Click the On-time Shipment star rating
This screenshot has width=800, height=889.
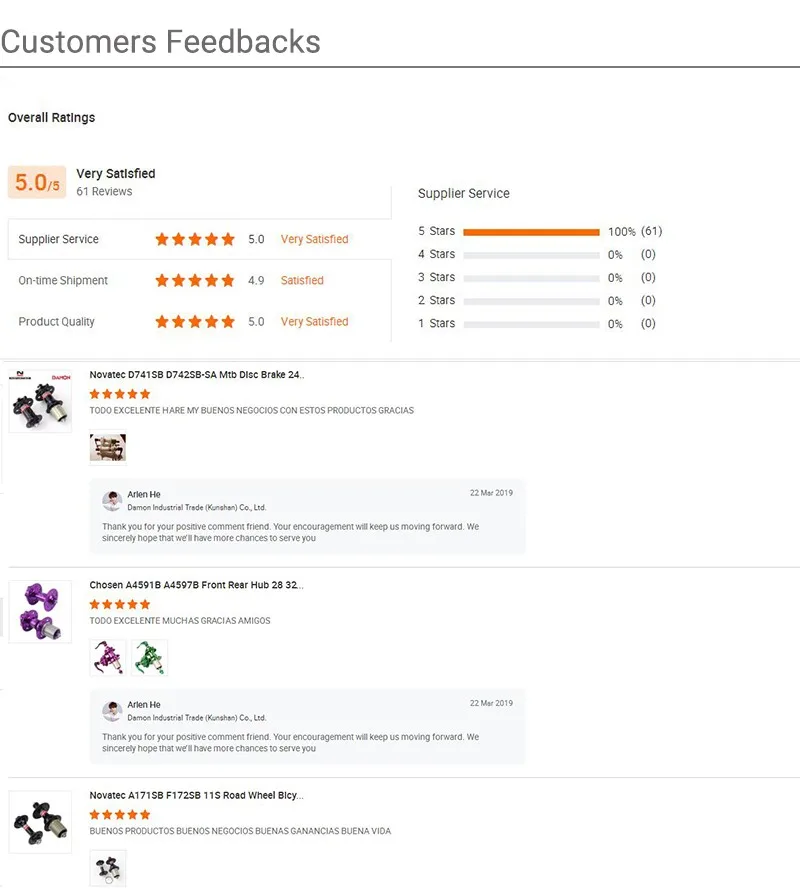click(x=195, y=281)
